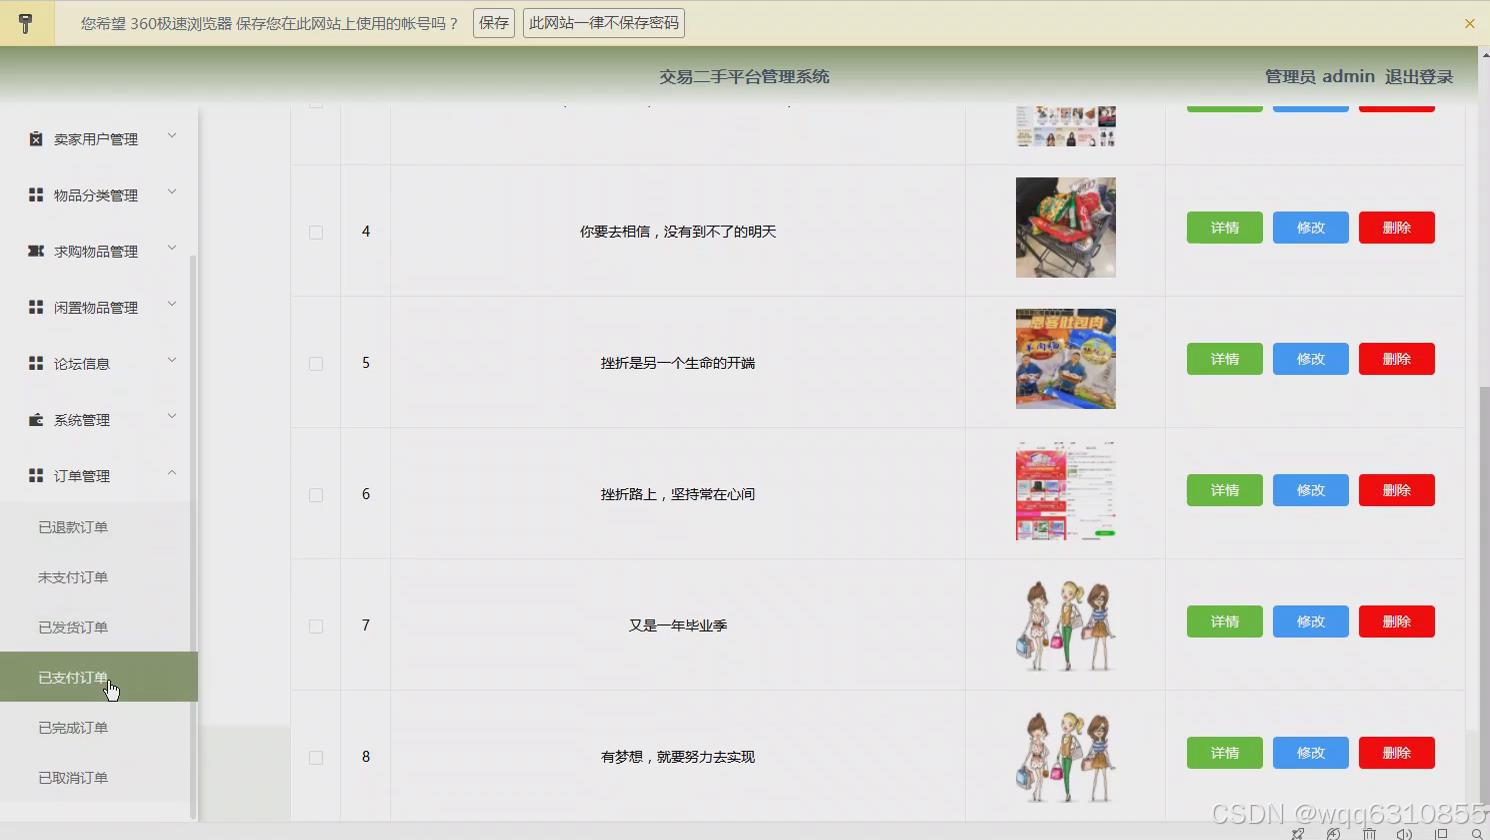This screenshot has width=1490, height=840.
Task: Click title text 你要去相信，没有到不了的明天
Action: [678, 232]
